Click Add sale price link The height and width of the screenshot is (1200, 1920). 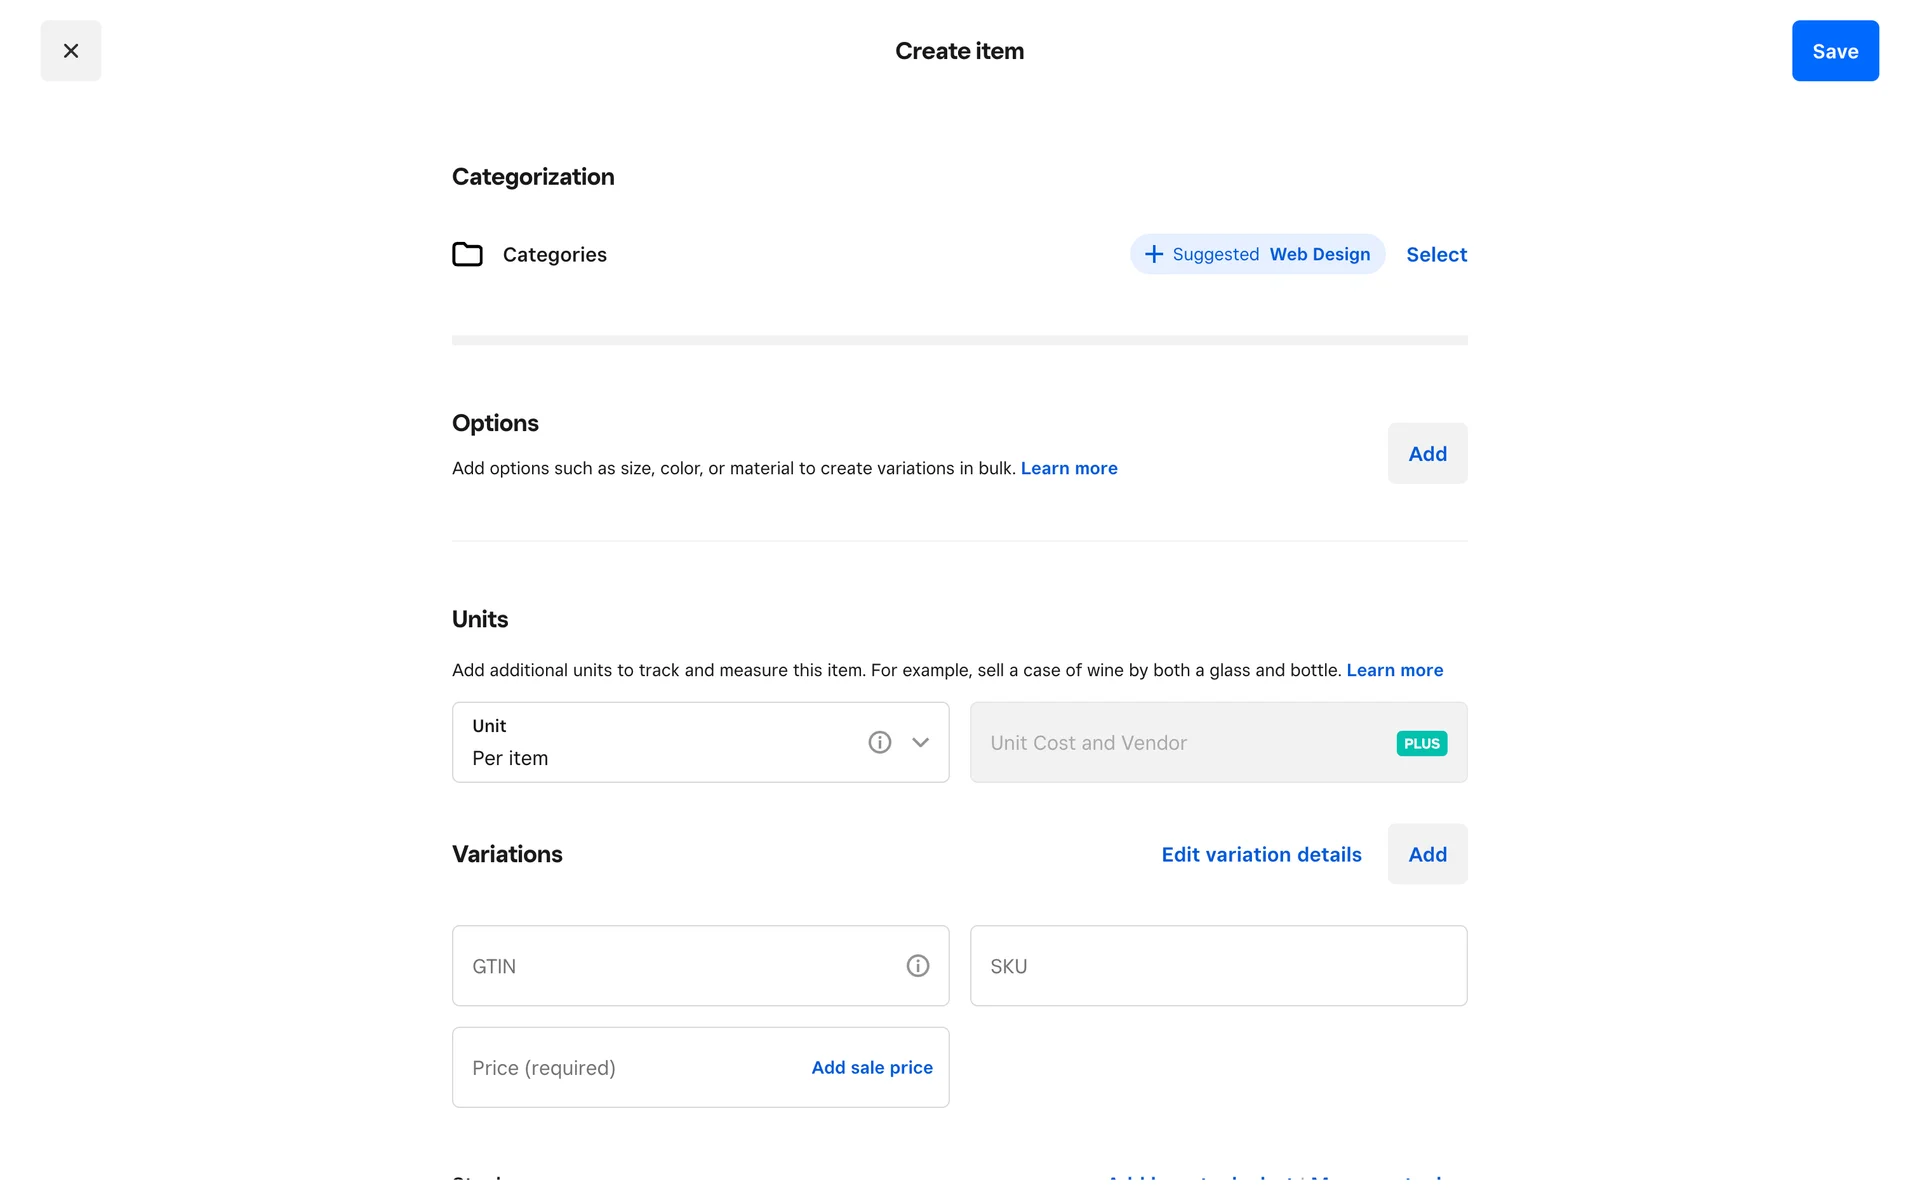tap(872, 1068)
